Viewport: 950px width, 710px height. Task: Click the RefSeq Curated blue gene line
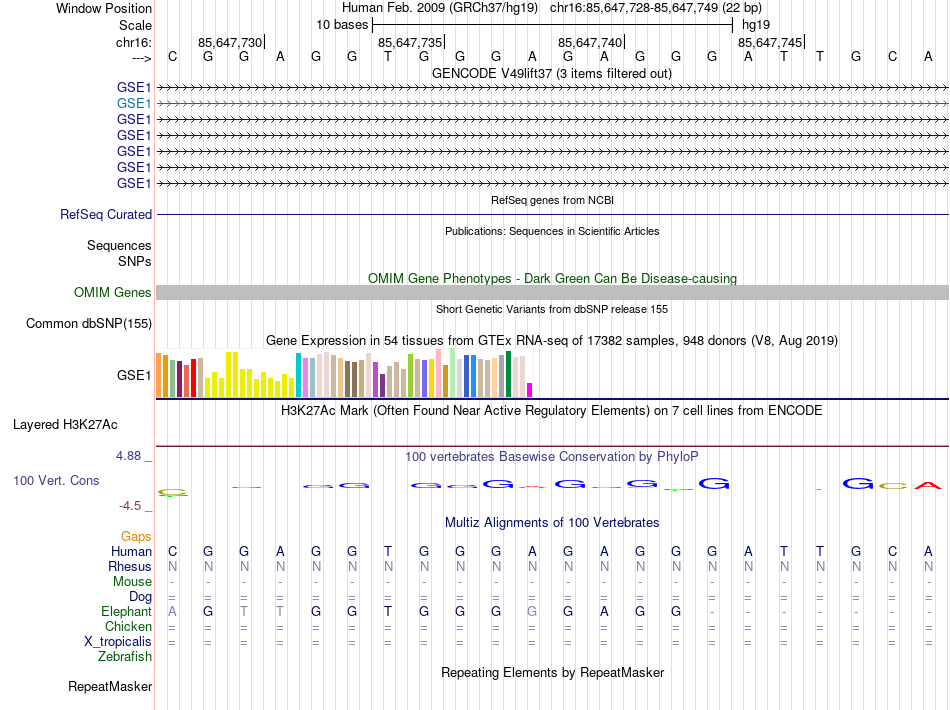coord(552,215)
